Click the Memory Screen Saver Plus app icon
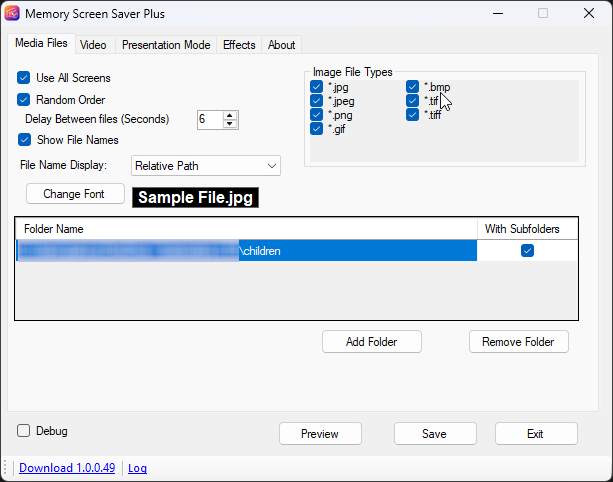This screenshot has width=613, height=482. (12, 14)
